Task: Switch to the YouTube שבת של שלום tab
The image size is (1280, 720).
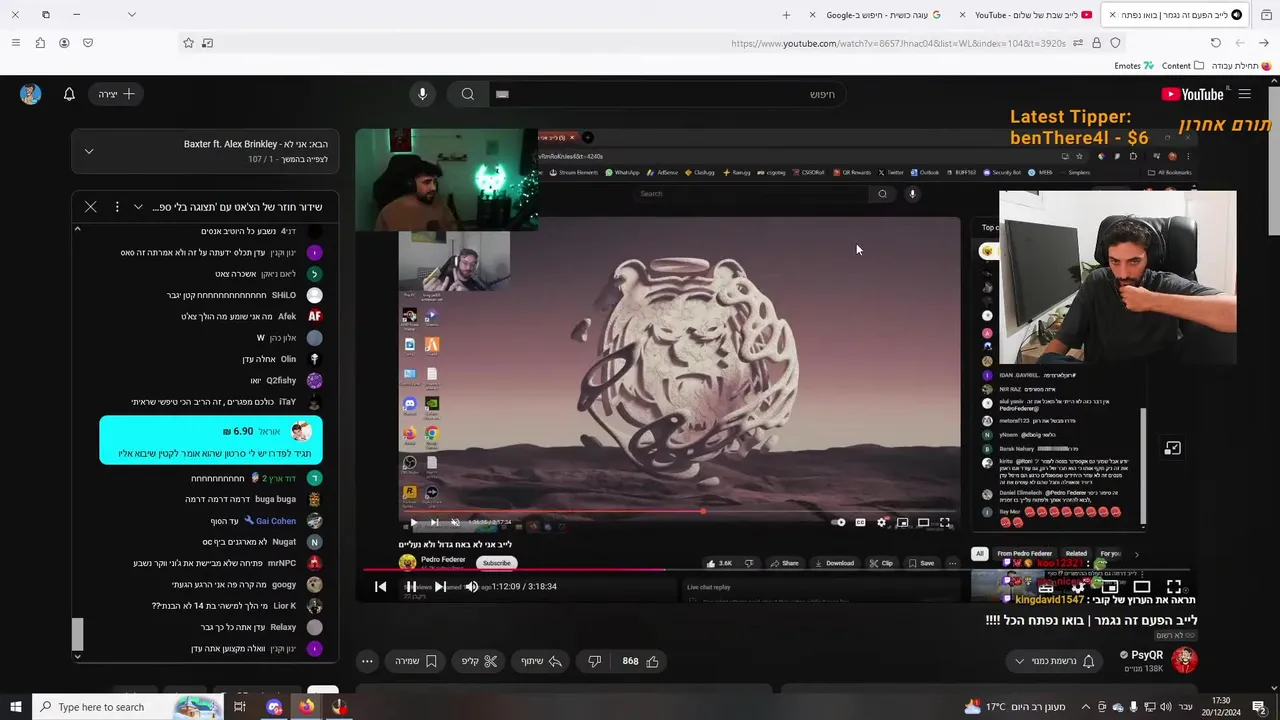Action: click(x=1025, y=15)
